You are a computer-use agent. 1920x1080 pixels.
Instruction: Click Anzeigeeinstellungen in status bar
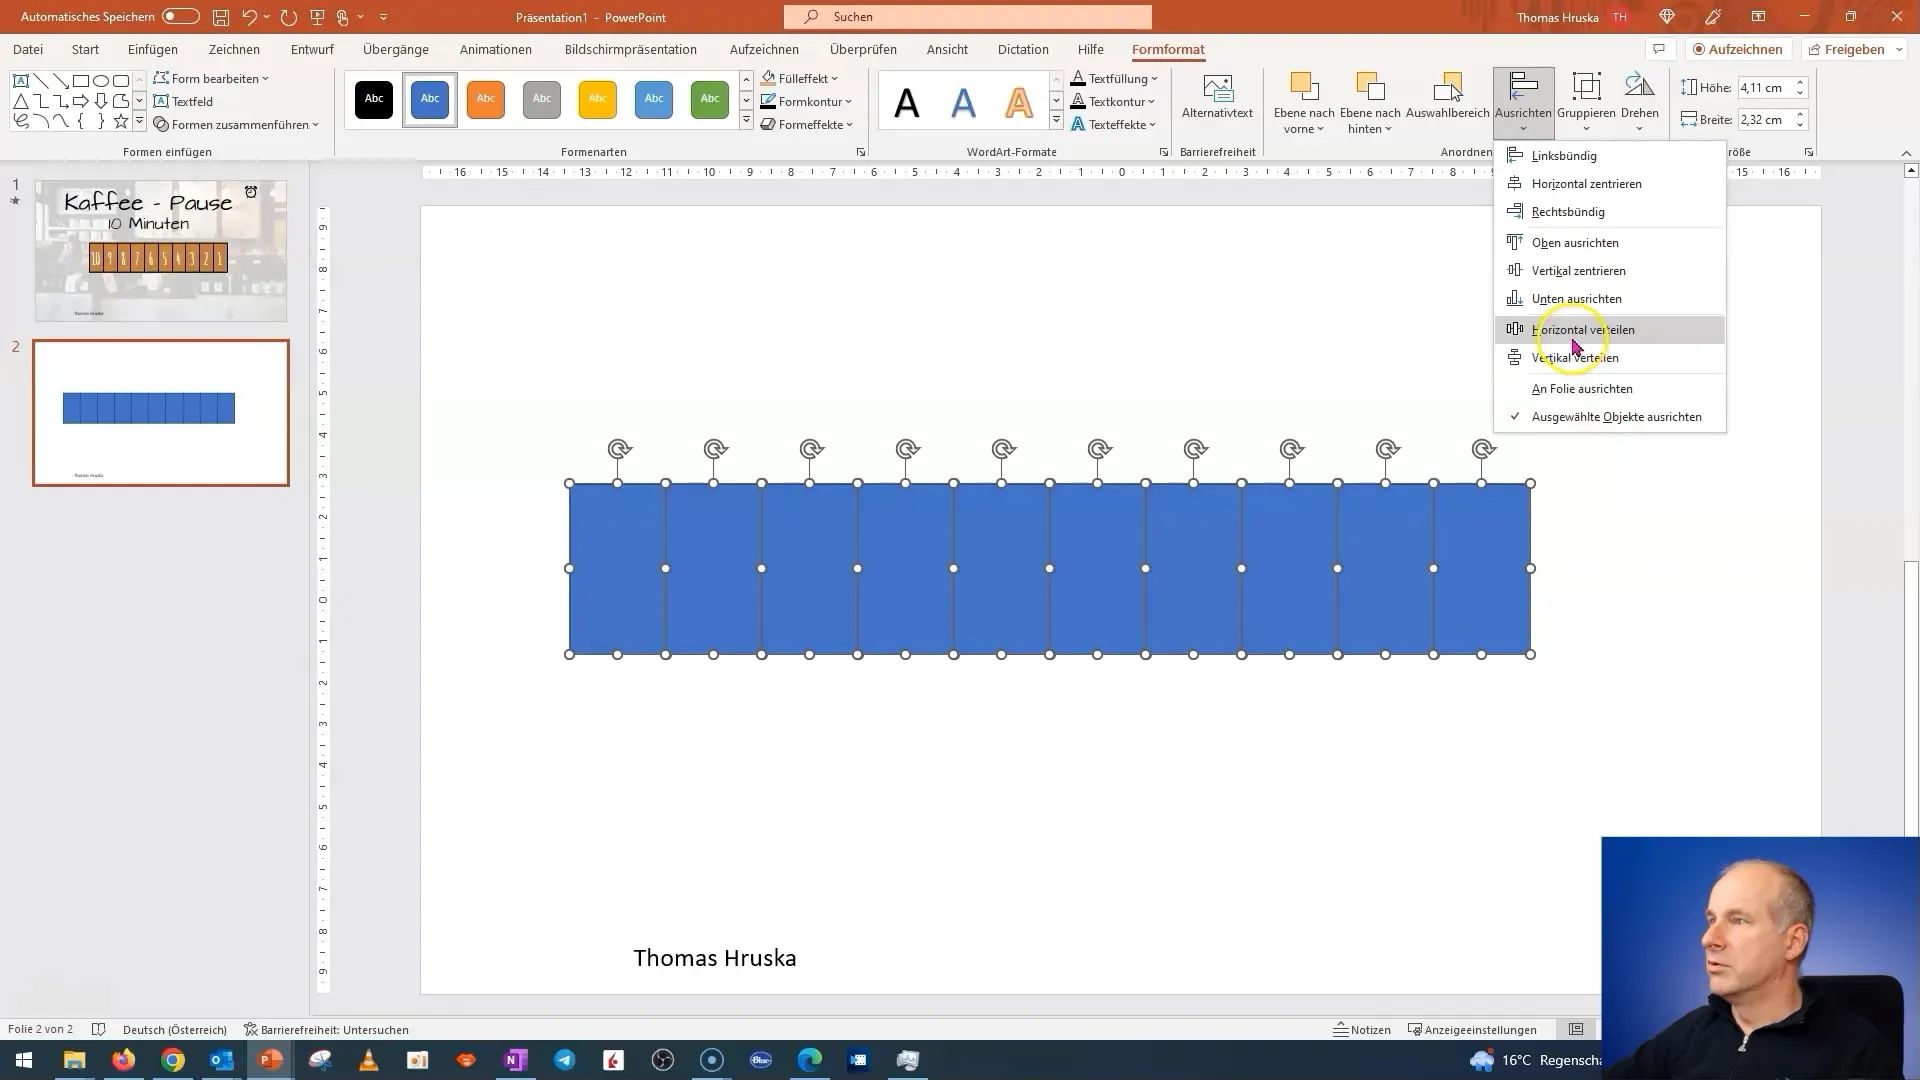point(1472,1029)
